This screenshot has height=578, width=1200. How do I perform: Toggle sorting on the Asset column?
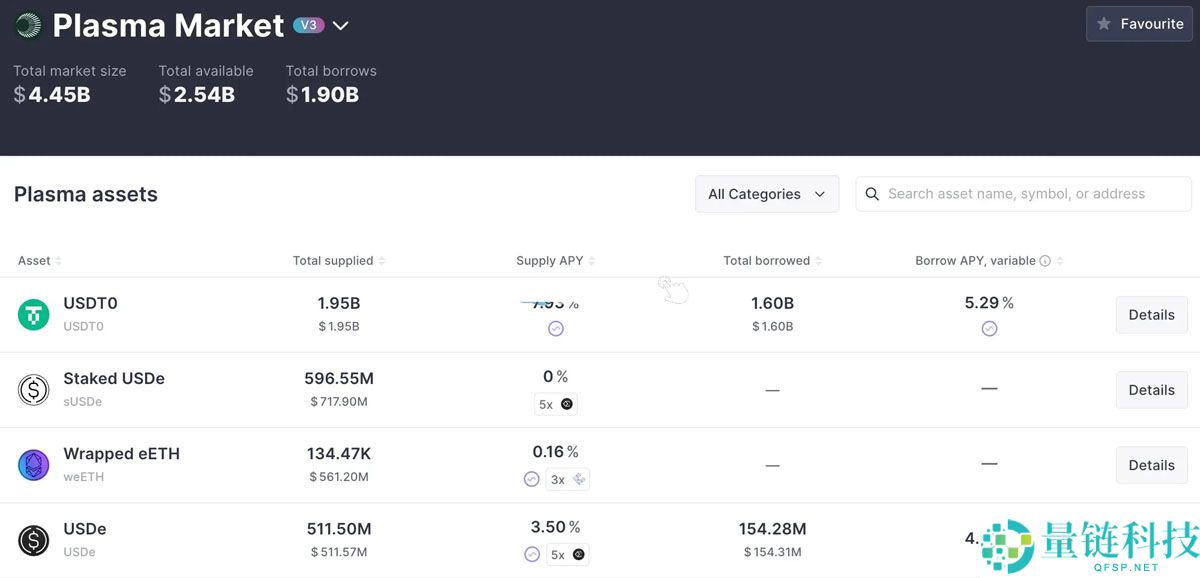[x=60, y=260]
